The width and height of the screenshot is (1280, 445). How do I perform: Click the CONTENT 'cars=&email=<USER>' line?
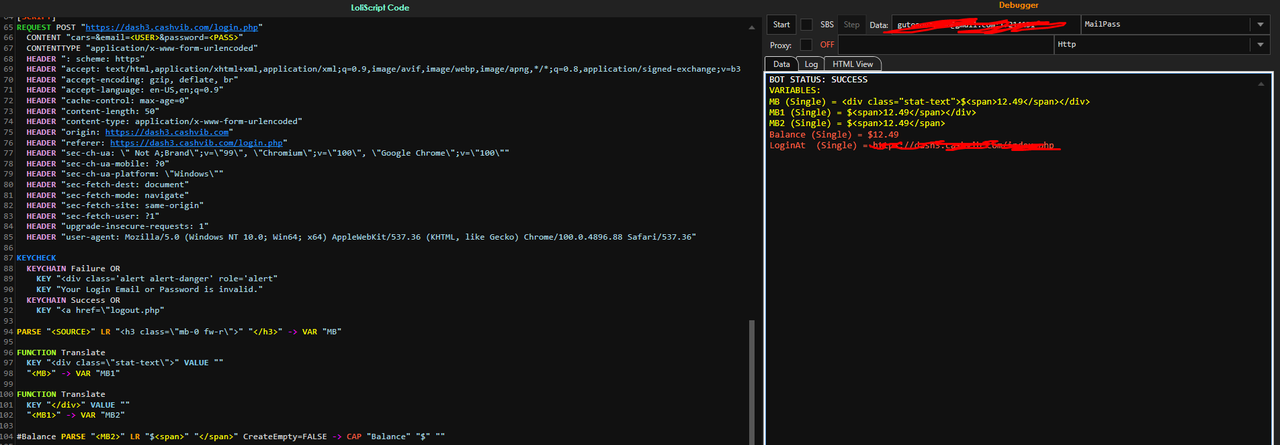tap(134, 37)
